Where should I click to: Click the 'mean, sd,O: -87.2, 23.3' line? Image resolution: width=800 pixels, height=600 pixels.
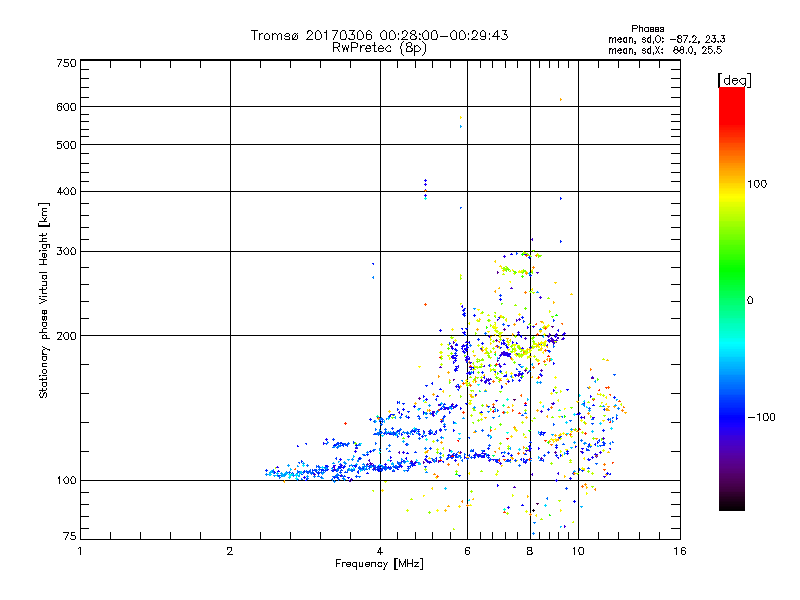667,39
